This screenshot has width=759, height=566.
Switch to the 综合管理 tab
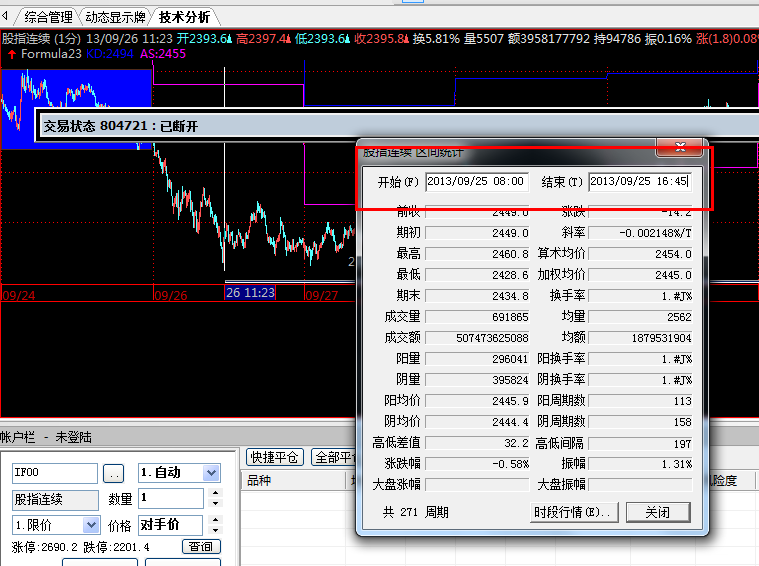click(x=47, y=17)
